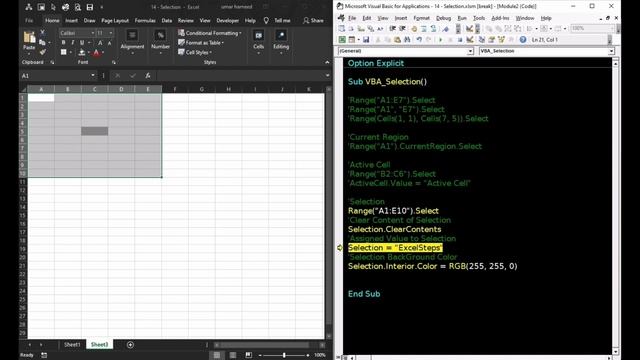Screen dimensions: 640x360
Task: Open the (General) object dropdown in VBA
Action: coord(470,51)
